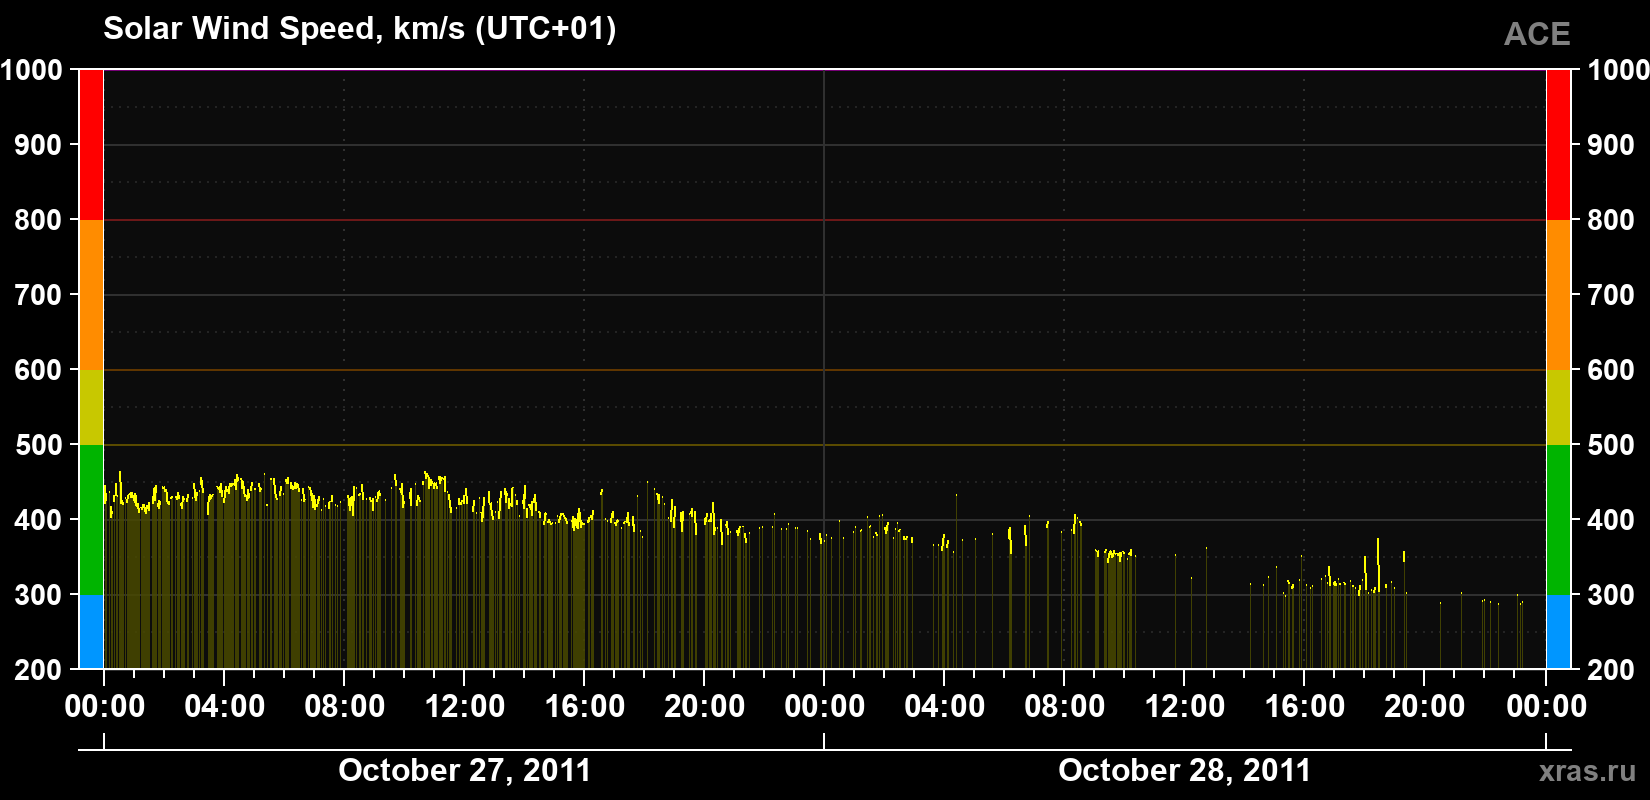This screenshot has height=800, width=1650.
Task: Click the orange band on left color scale
Action: click(x=91, y=295)
